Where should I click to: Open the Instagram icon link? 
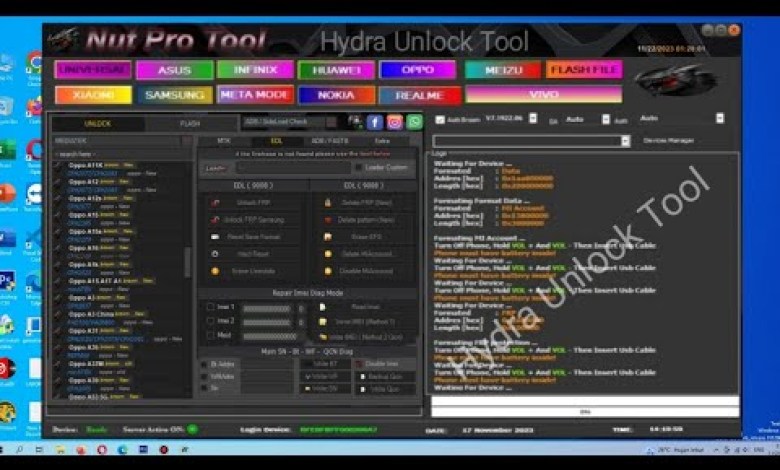(394, 122)
